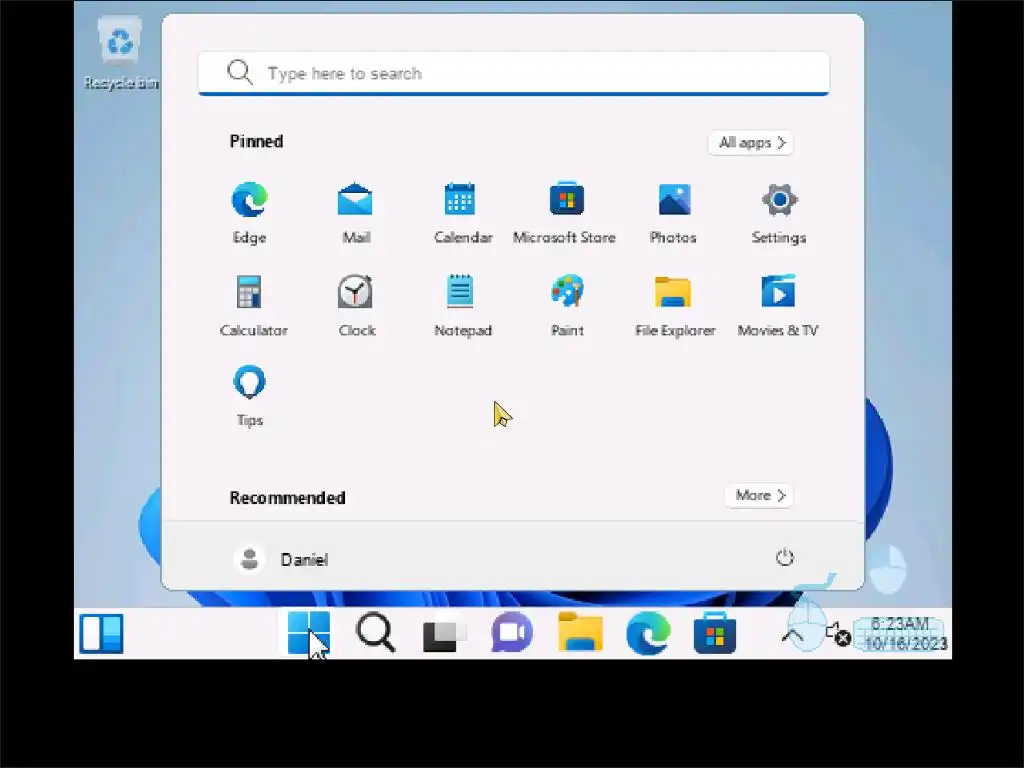Launch Chat from the taskbar
Image resolution: width=1024 pixels, height=768 pixels.
[512, 633]
